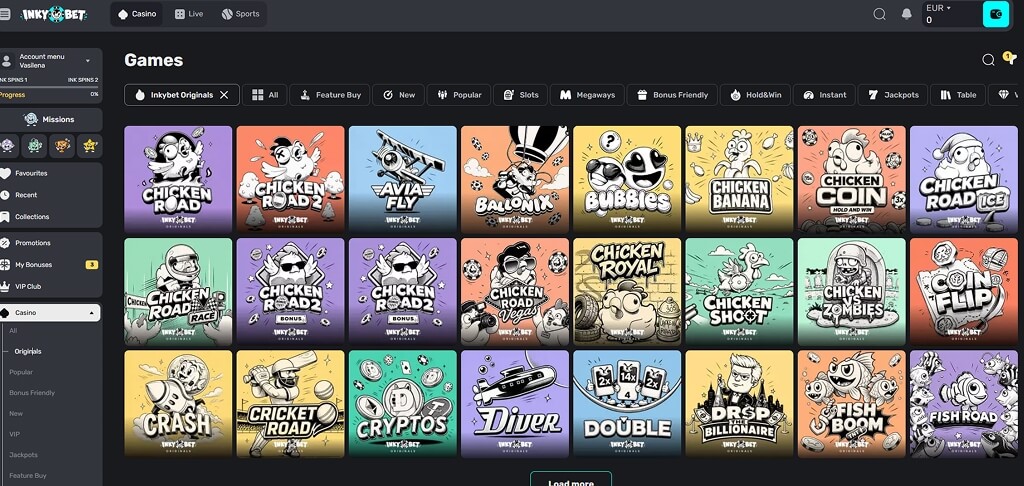Select the Megaways filter chip
1024x486 pixels.
tap(587, 95)
